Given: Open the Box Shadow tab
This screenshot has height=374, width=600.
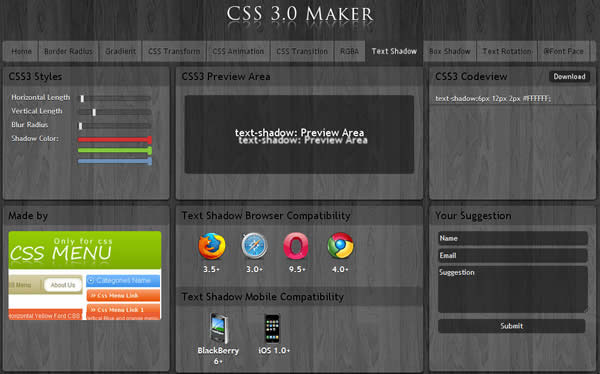Looking at the screenshot, I should point(450,51).
